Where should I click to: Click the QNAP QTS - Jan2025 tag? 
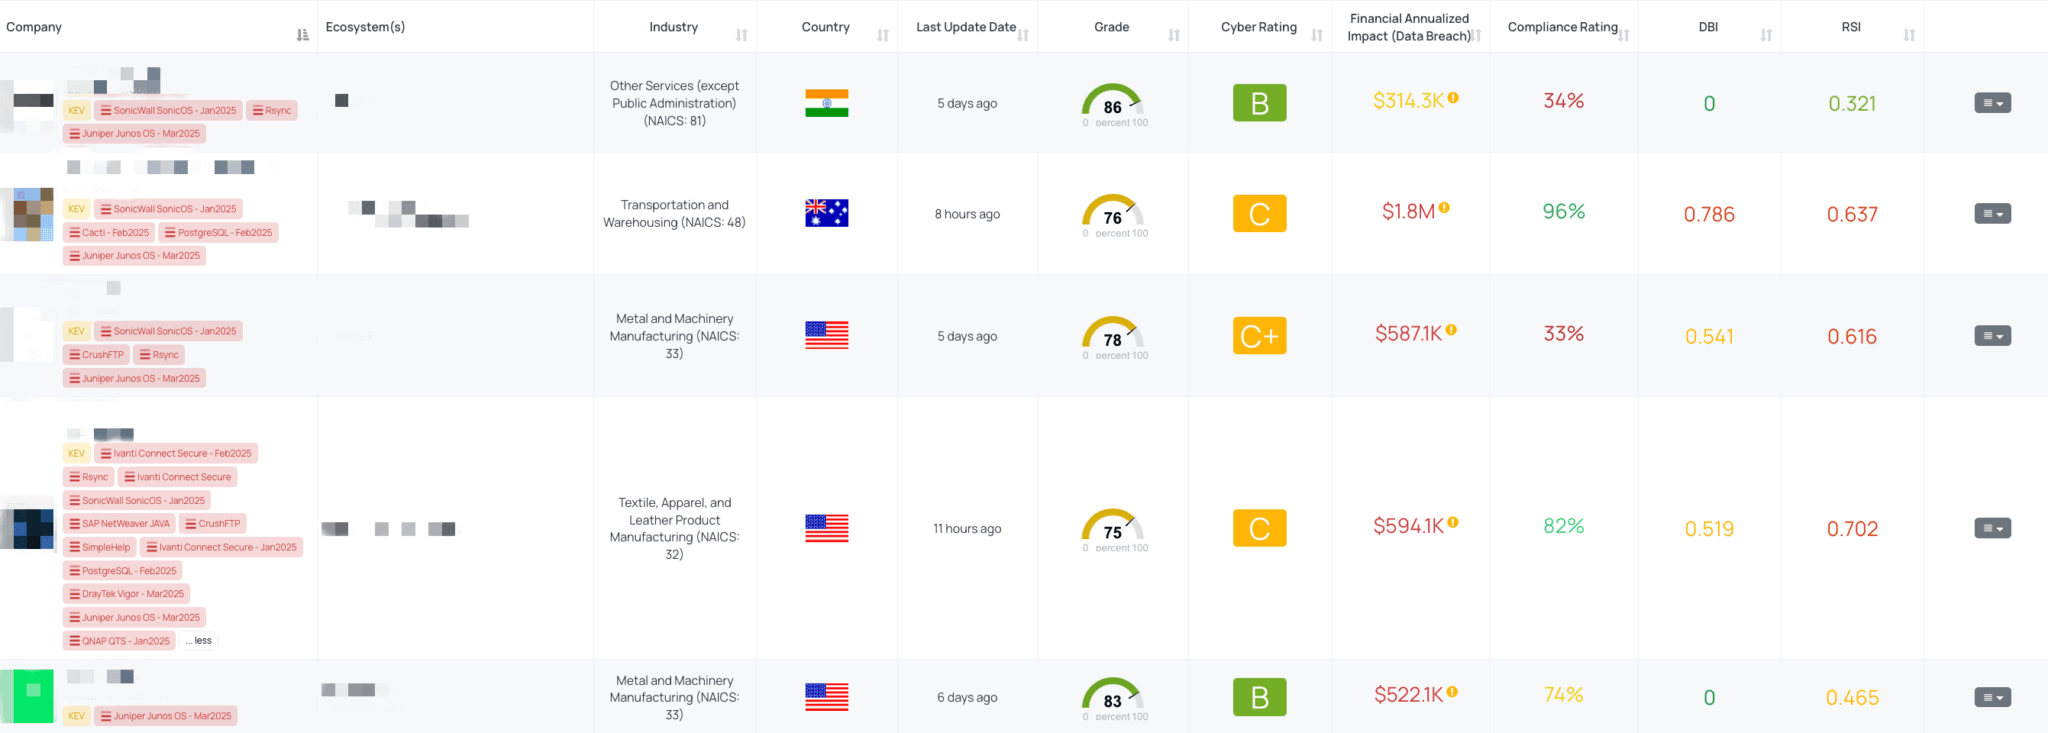[119, 641]
